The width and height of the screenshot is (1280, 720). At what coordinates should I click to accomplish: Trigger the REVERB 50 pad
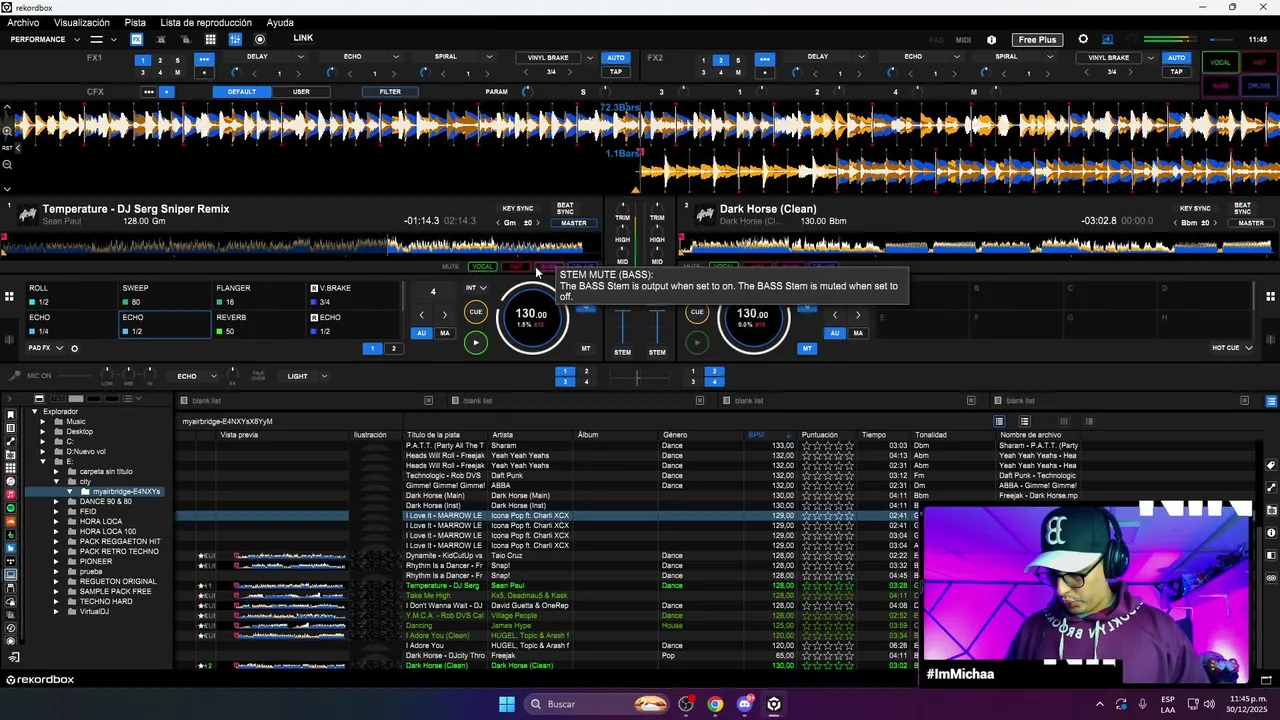[258, 324]
